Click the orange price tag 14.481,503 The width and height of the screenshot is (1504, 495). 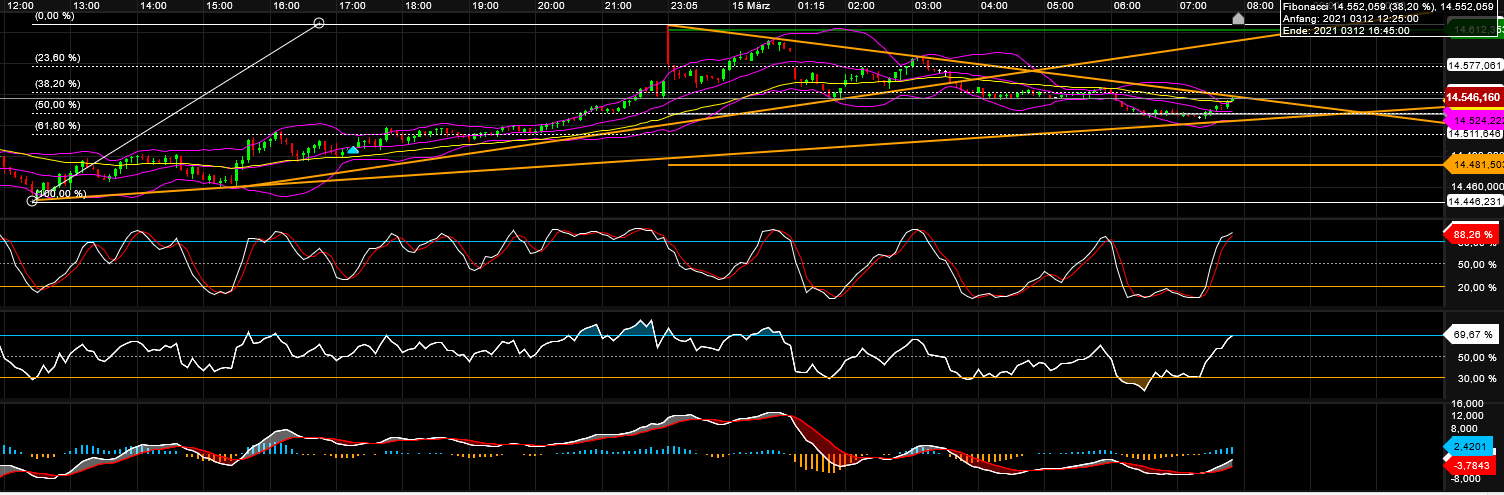1473,164
